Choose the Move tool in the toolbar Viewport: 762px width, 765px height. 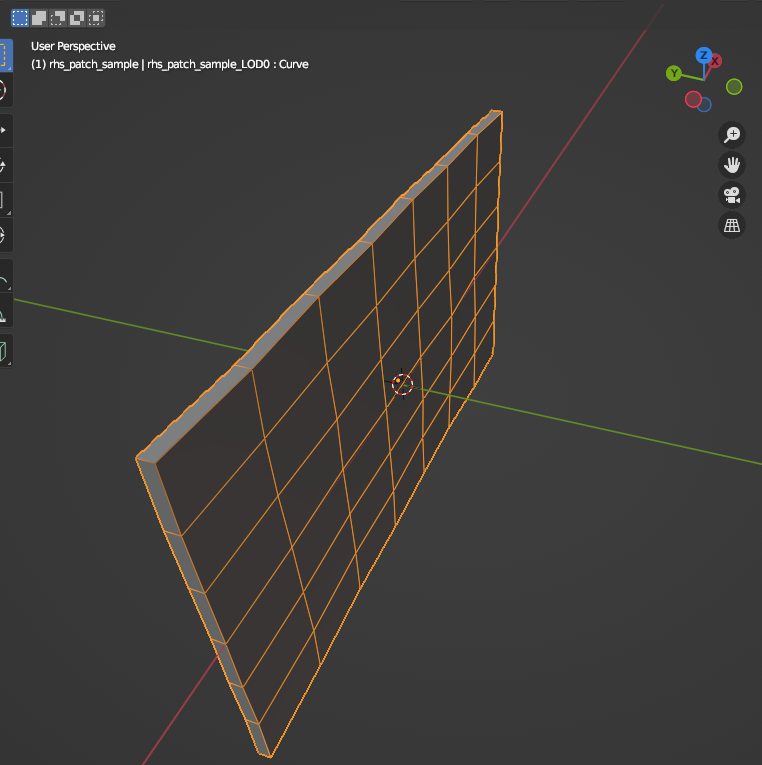point(3,130)
